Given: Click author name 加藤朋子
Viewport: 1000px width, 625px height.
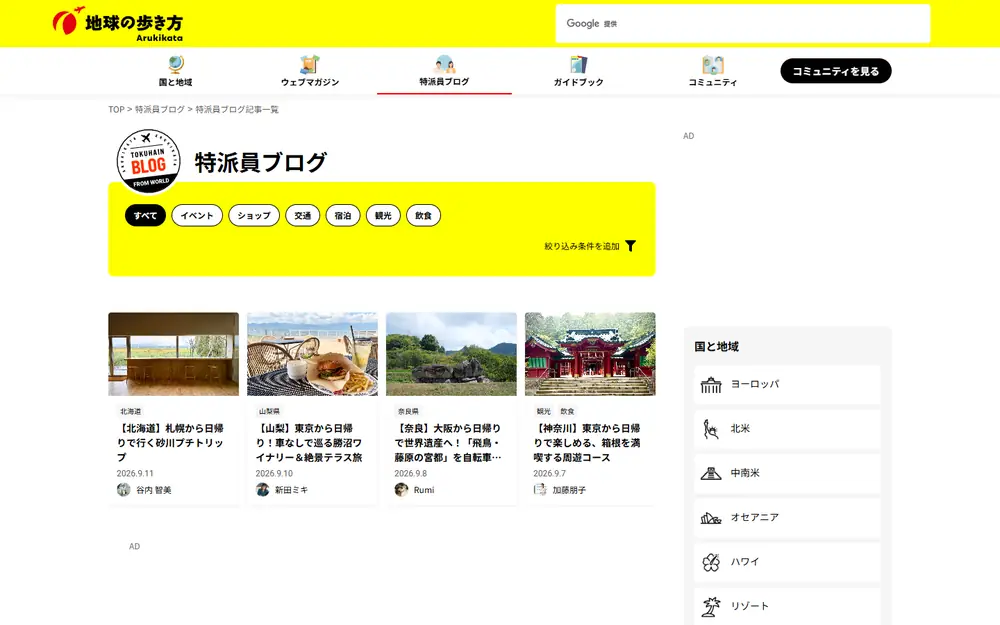Looking at the screenshot, I should point(570,490).
